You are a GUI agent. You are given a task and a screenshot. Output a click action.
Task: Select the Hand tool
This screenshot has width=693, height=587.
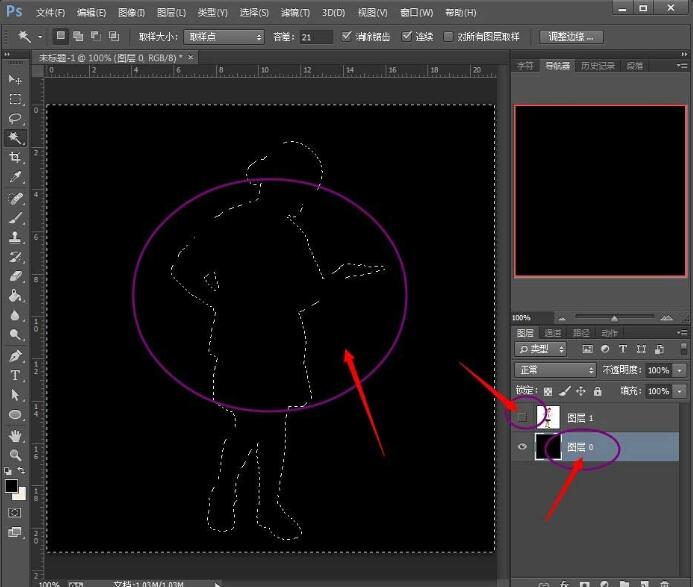pos(15,435)
